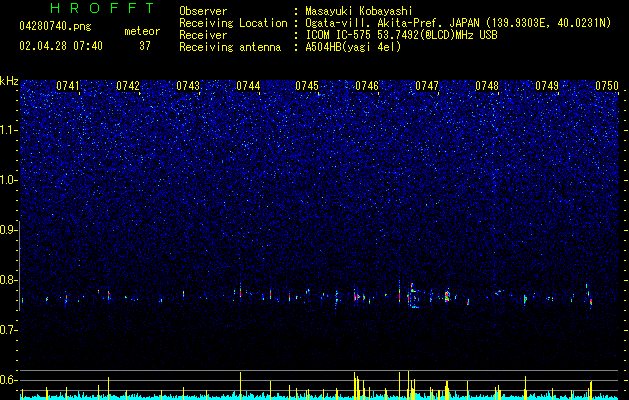The width and height of the screenshot is (629, 400).
Task: Click the 0748 time marker
Action: click(x=487, y=86)
